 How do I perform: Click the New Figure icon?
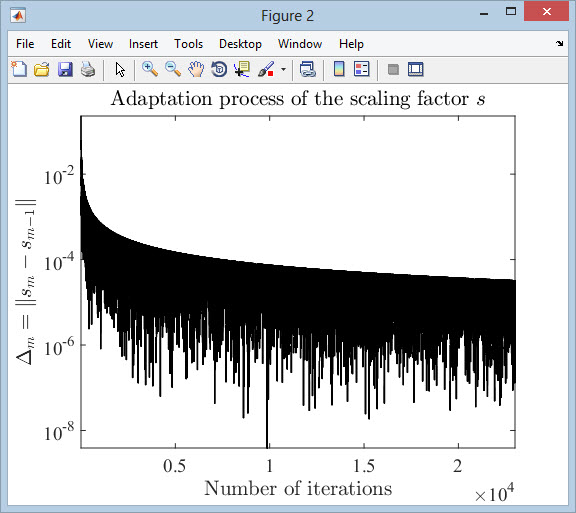pyautogui.click(x=19, y=69)
